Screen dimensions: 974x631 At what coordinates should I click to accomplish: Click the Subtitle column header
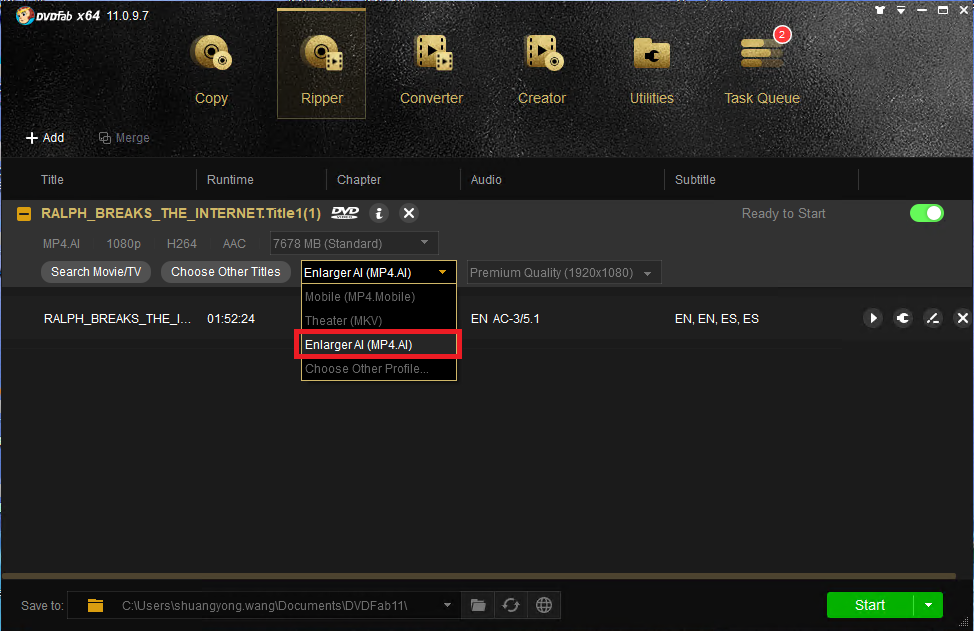tap(695, 179)
